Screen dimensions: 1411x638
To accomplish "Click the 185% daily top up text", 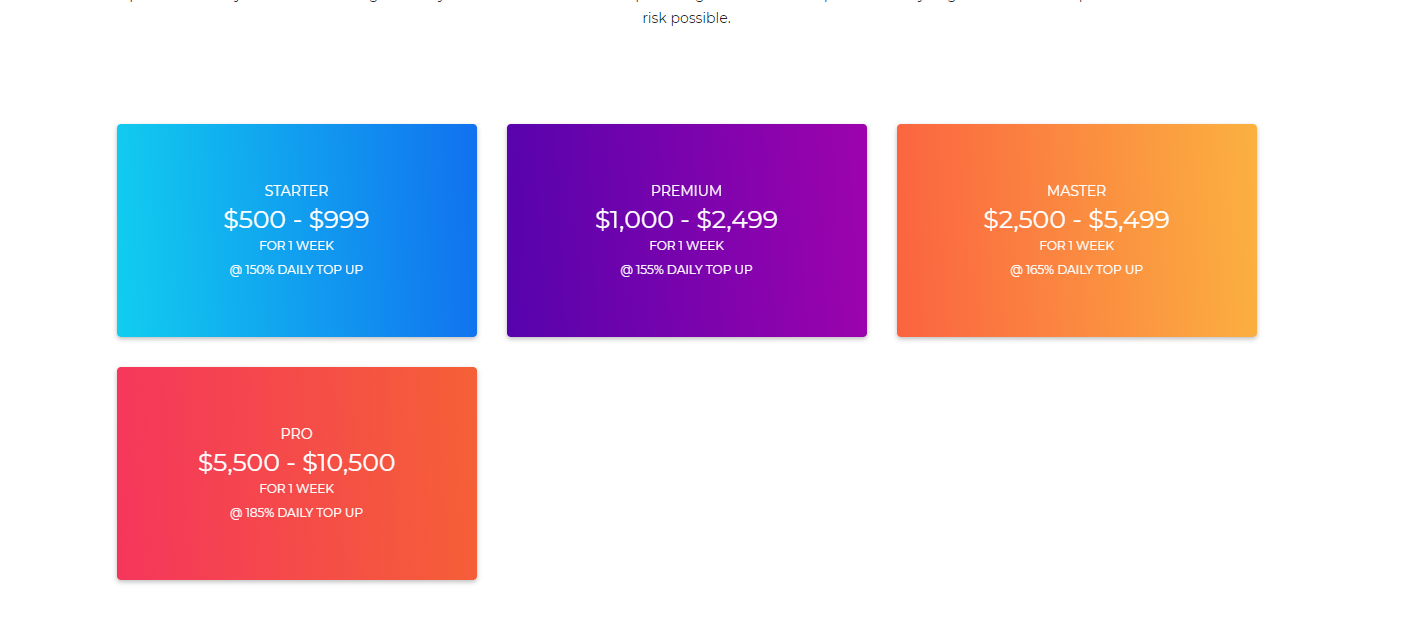I will [296, 513].
